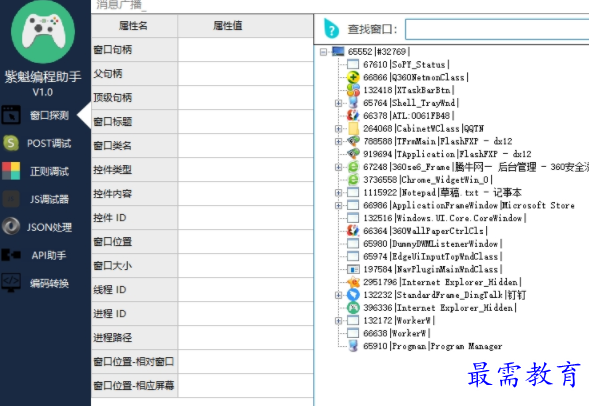Open the 正则调试 module
This screenshot has height=406, width=589.
pos(49,171)
